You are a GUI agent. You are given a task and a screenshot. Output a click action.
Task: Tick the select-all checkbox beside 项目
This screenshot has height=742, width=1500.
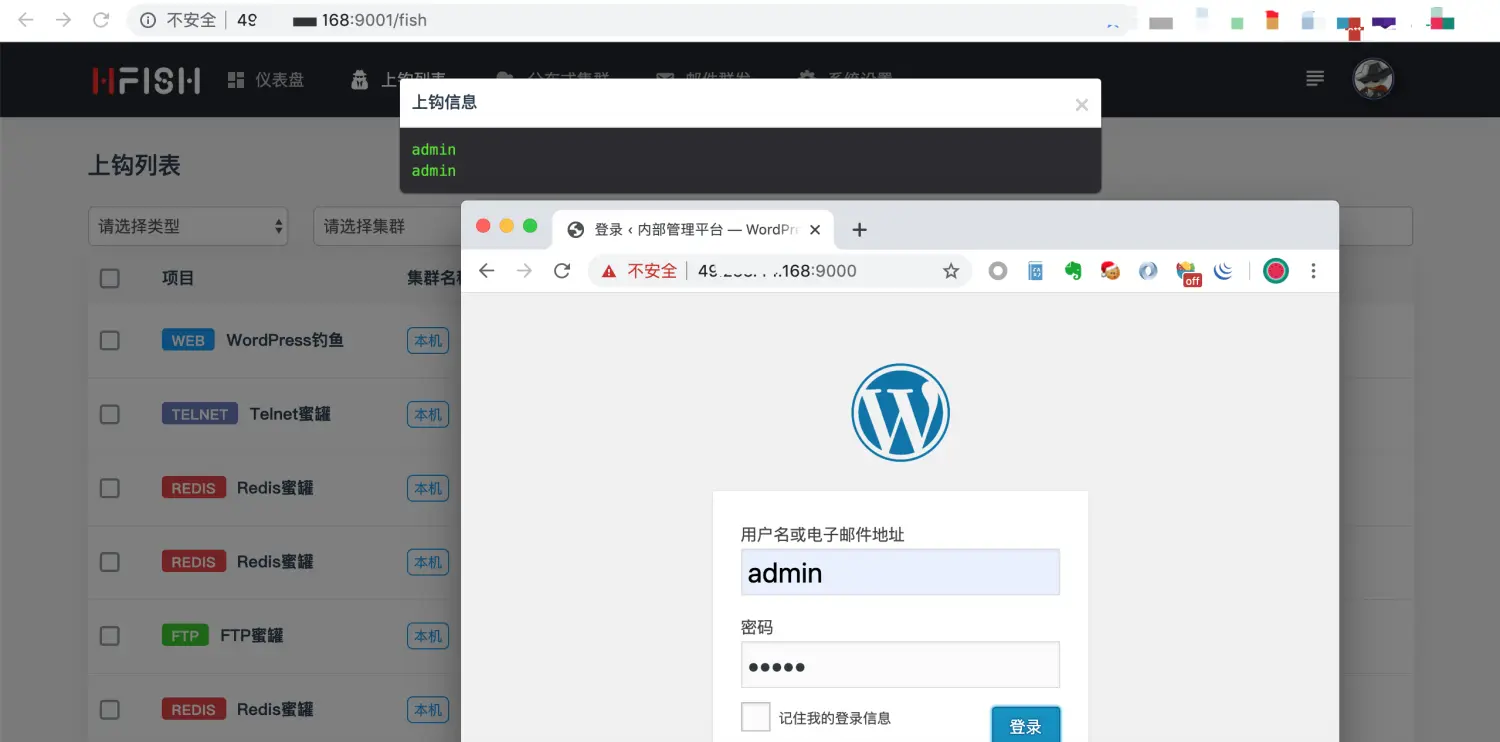click(110, 278)
